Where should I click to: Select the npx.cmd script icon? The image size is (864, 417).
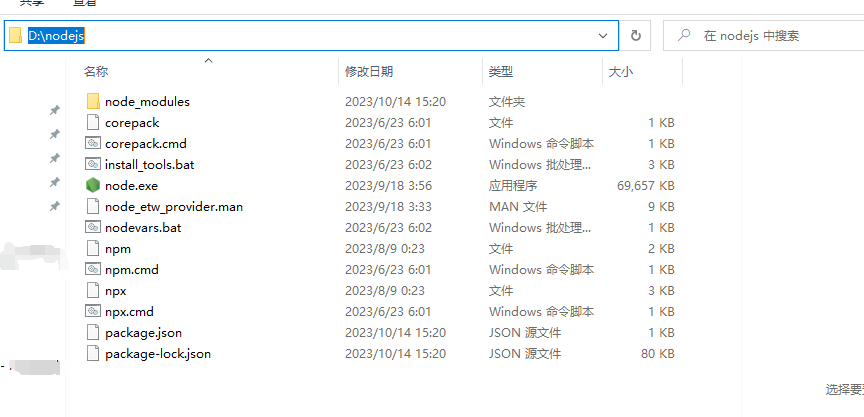93,311
